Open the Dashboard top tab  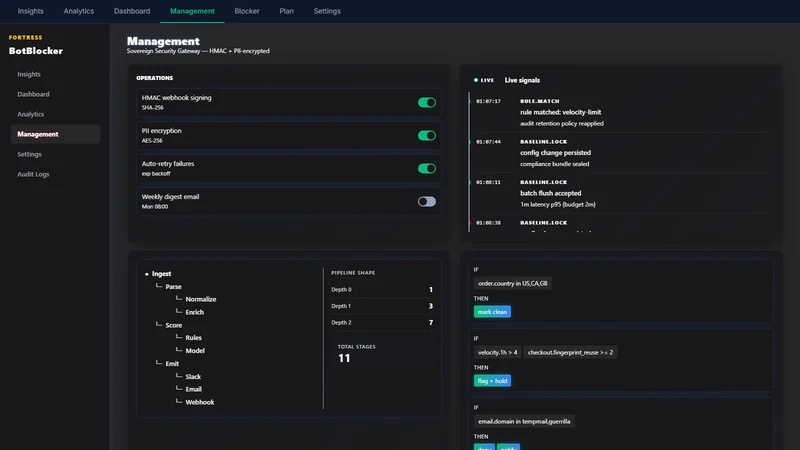[x=132, y=11]
